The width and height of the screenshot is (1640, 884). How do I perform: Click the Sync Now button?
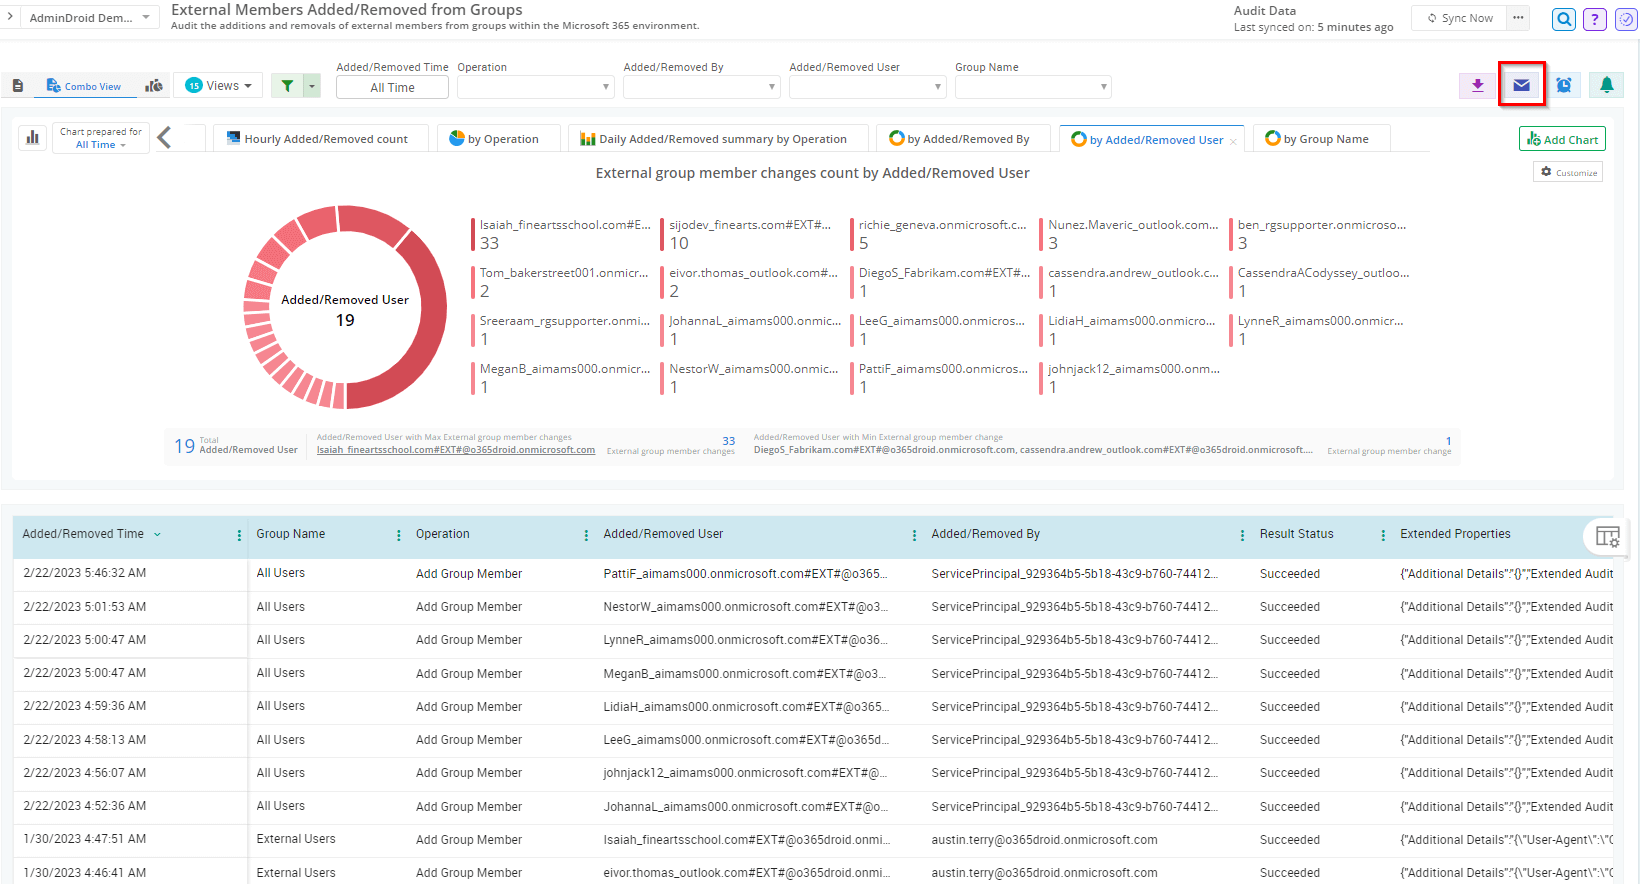tap(1459, 18)
